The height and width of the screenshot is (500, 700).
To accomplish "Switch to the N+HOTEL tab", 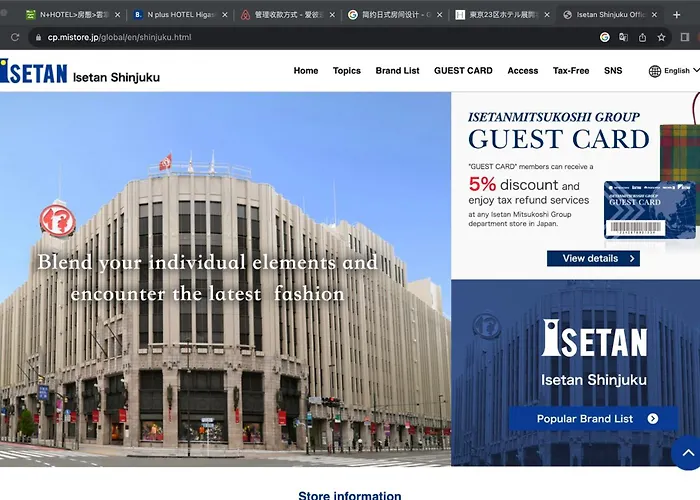I will 71,15.
